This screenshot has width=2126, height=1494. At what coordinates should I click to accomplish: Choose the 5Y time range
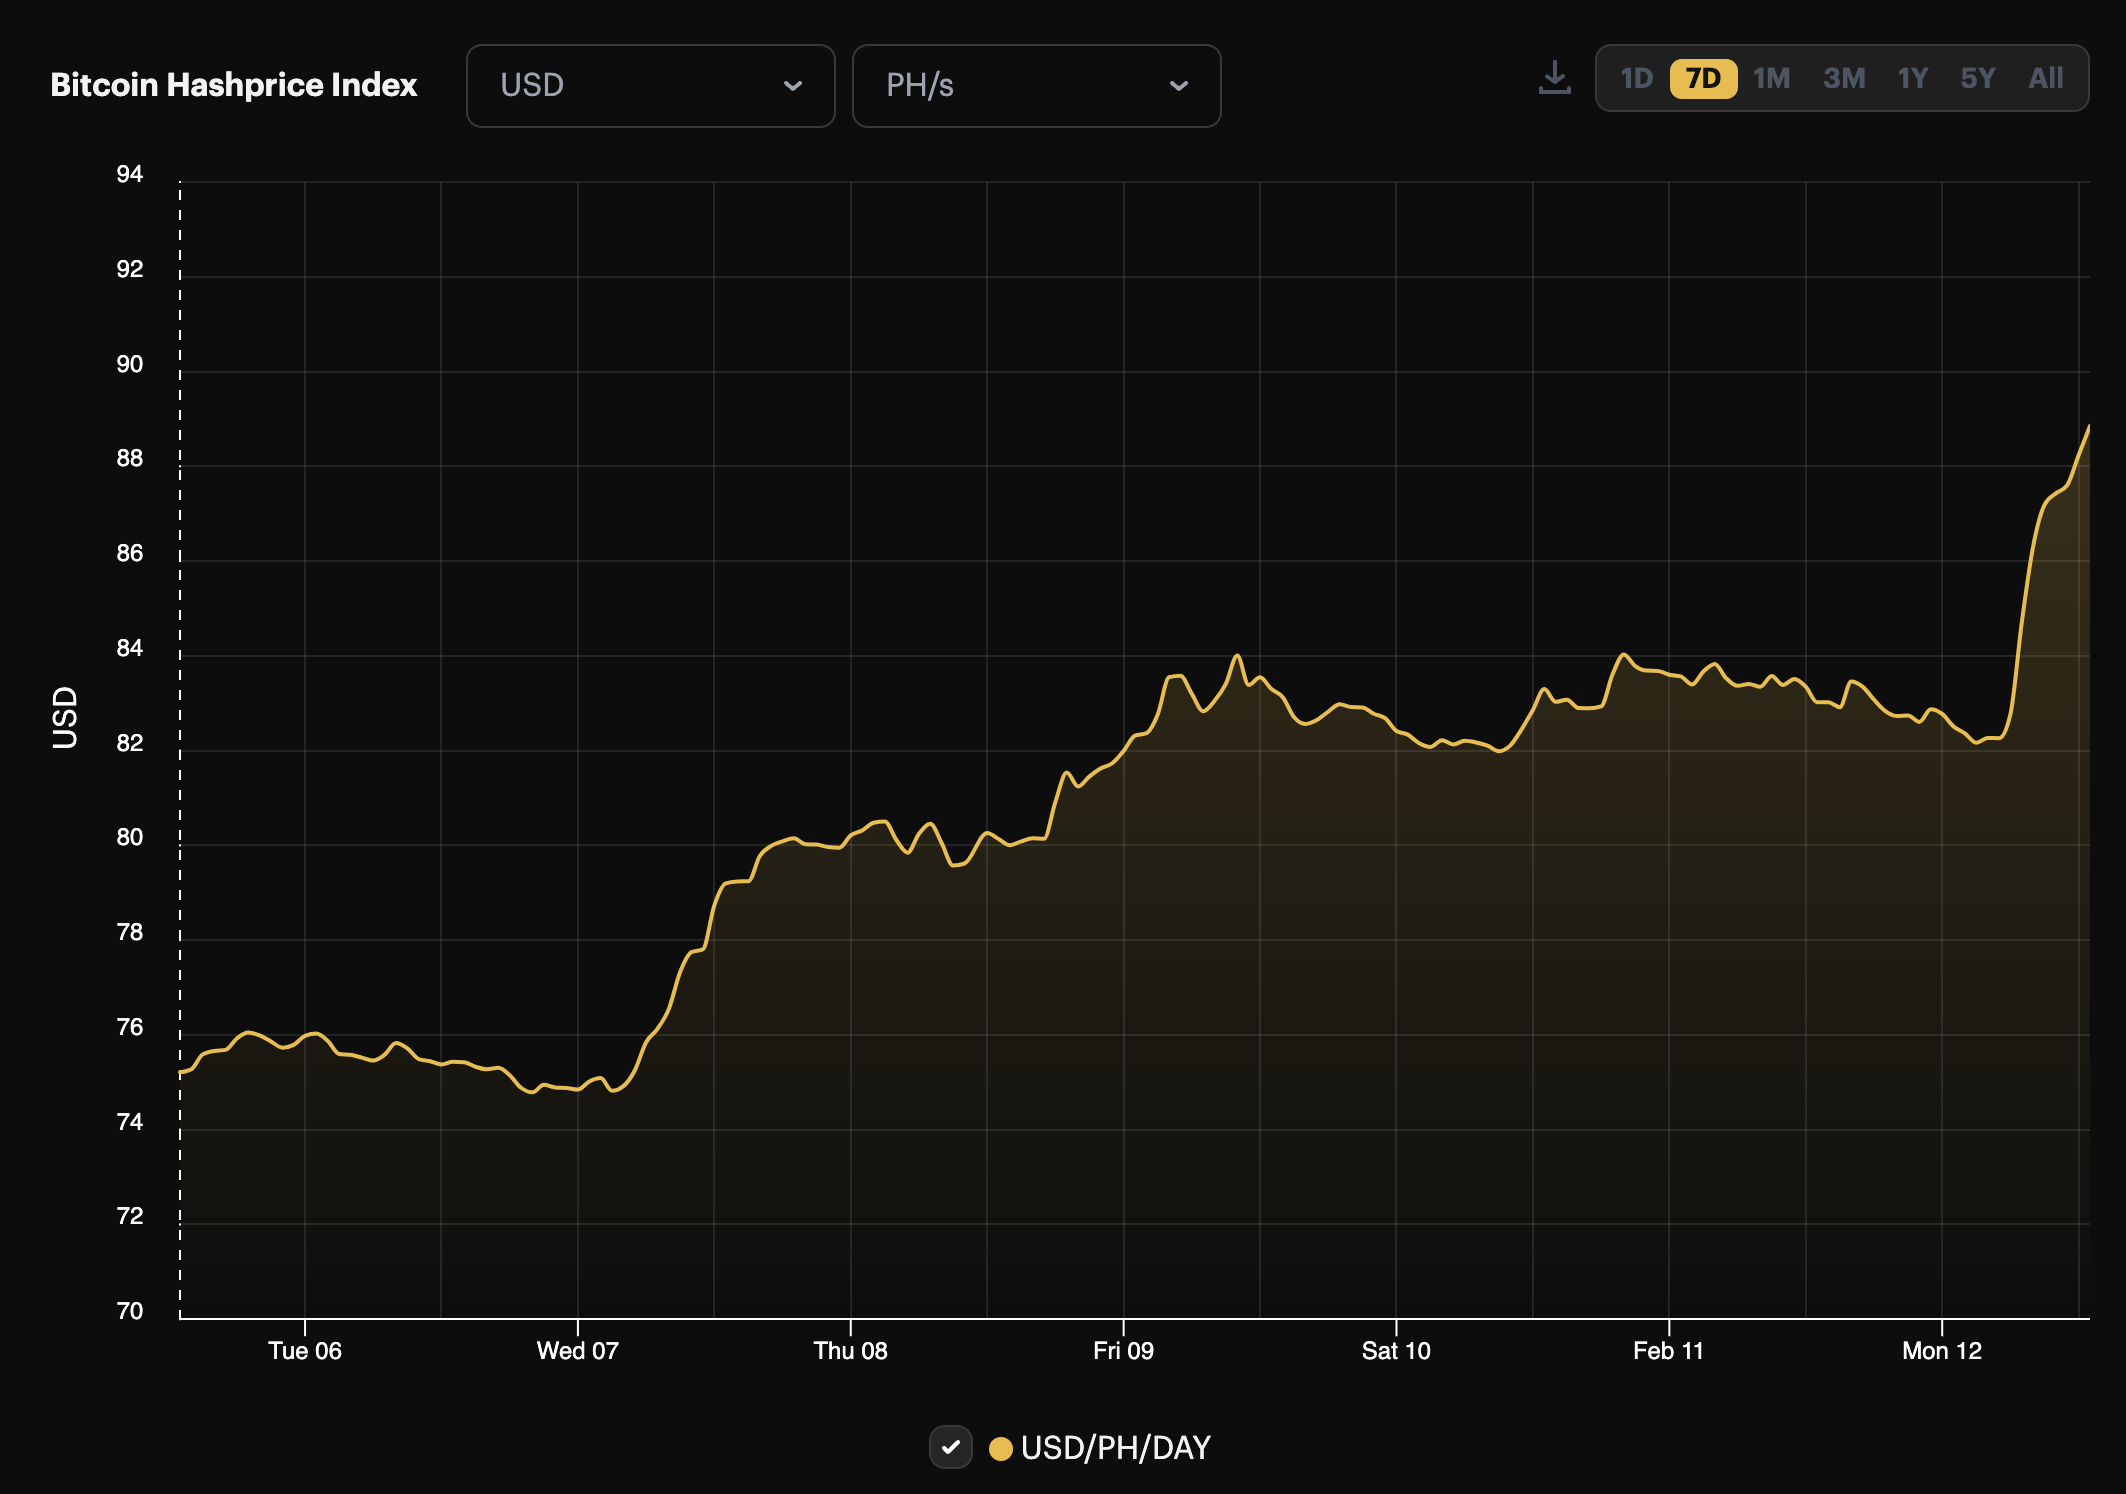[1978, 78]
